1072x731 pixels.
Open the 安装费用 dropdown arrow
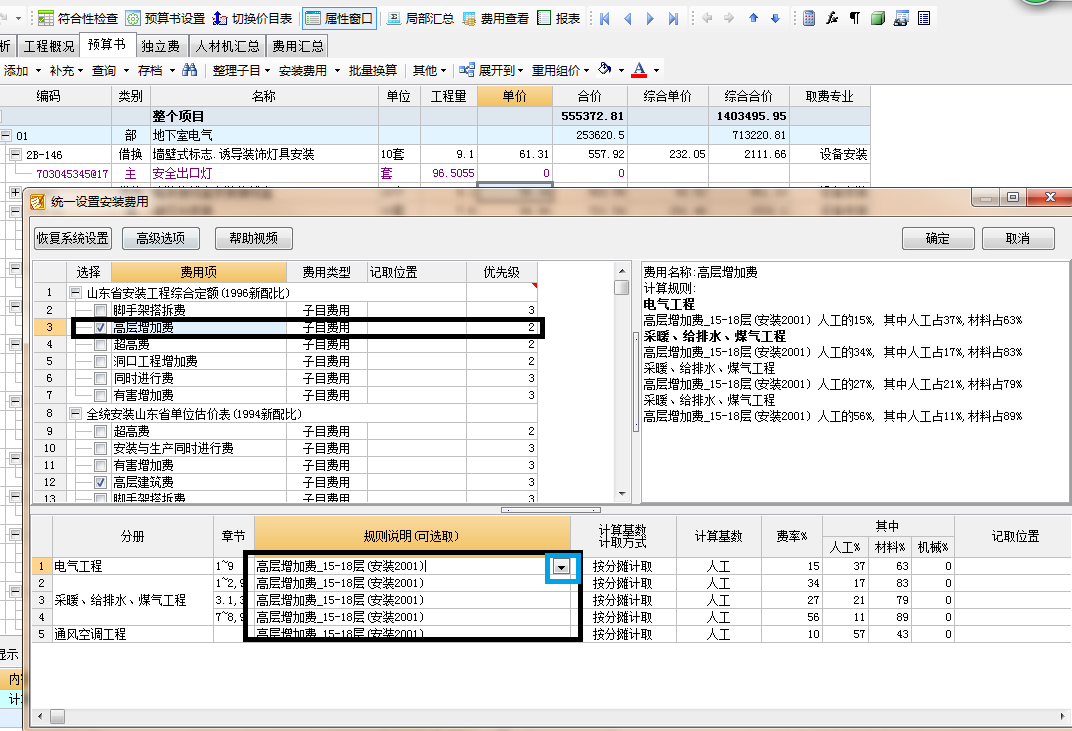(x=337, y=70)
